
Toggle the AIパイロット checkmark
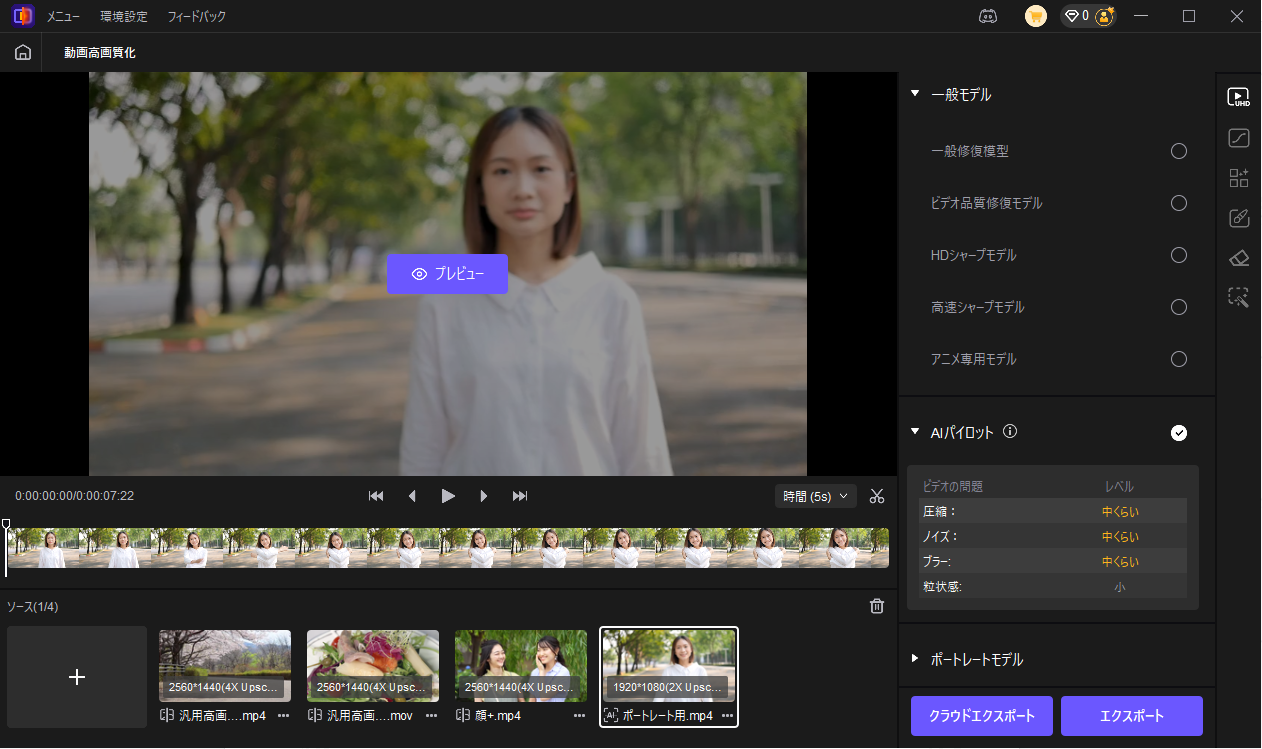click(1179, 433)
